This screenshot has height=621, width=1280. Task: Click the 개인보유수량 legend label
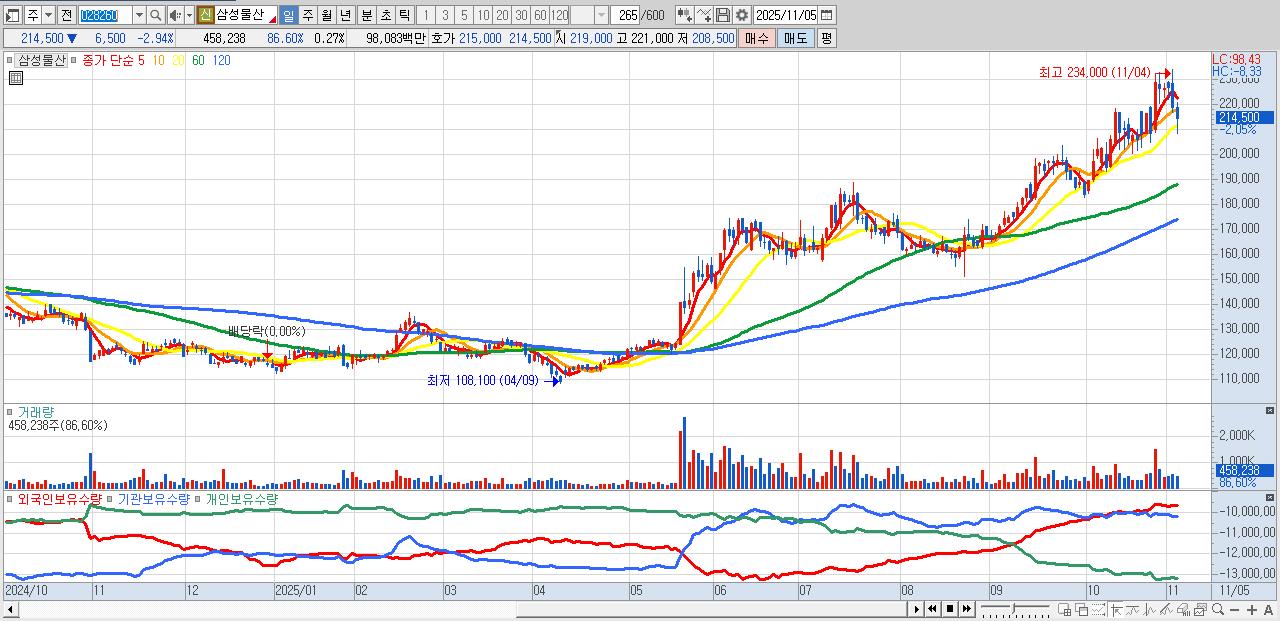[241, 498]
